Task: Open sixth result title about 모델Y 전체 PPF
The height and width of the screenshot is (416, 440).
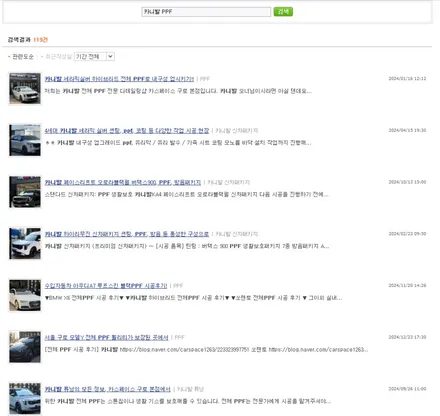Action: [107, 337]
